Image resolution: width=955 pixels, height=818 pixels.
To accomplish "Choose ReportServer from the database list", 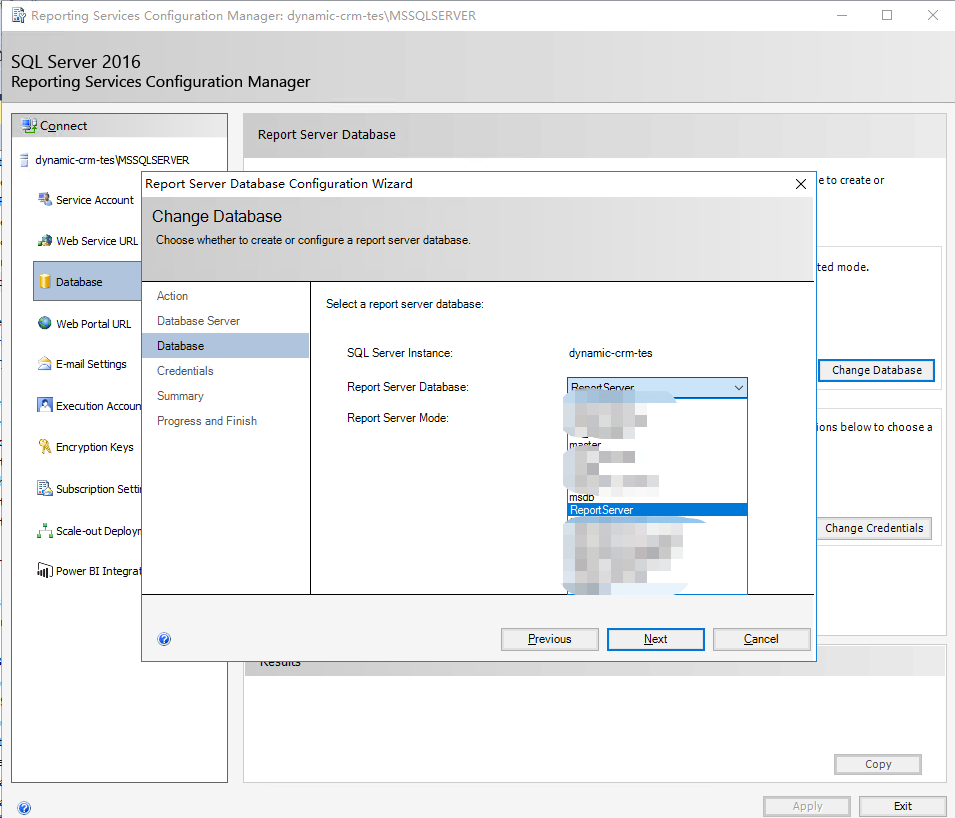I will coord(657,510).
